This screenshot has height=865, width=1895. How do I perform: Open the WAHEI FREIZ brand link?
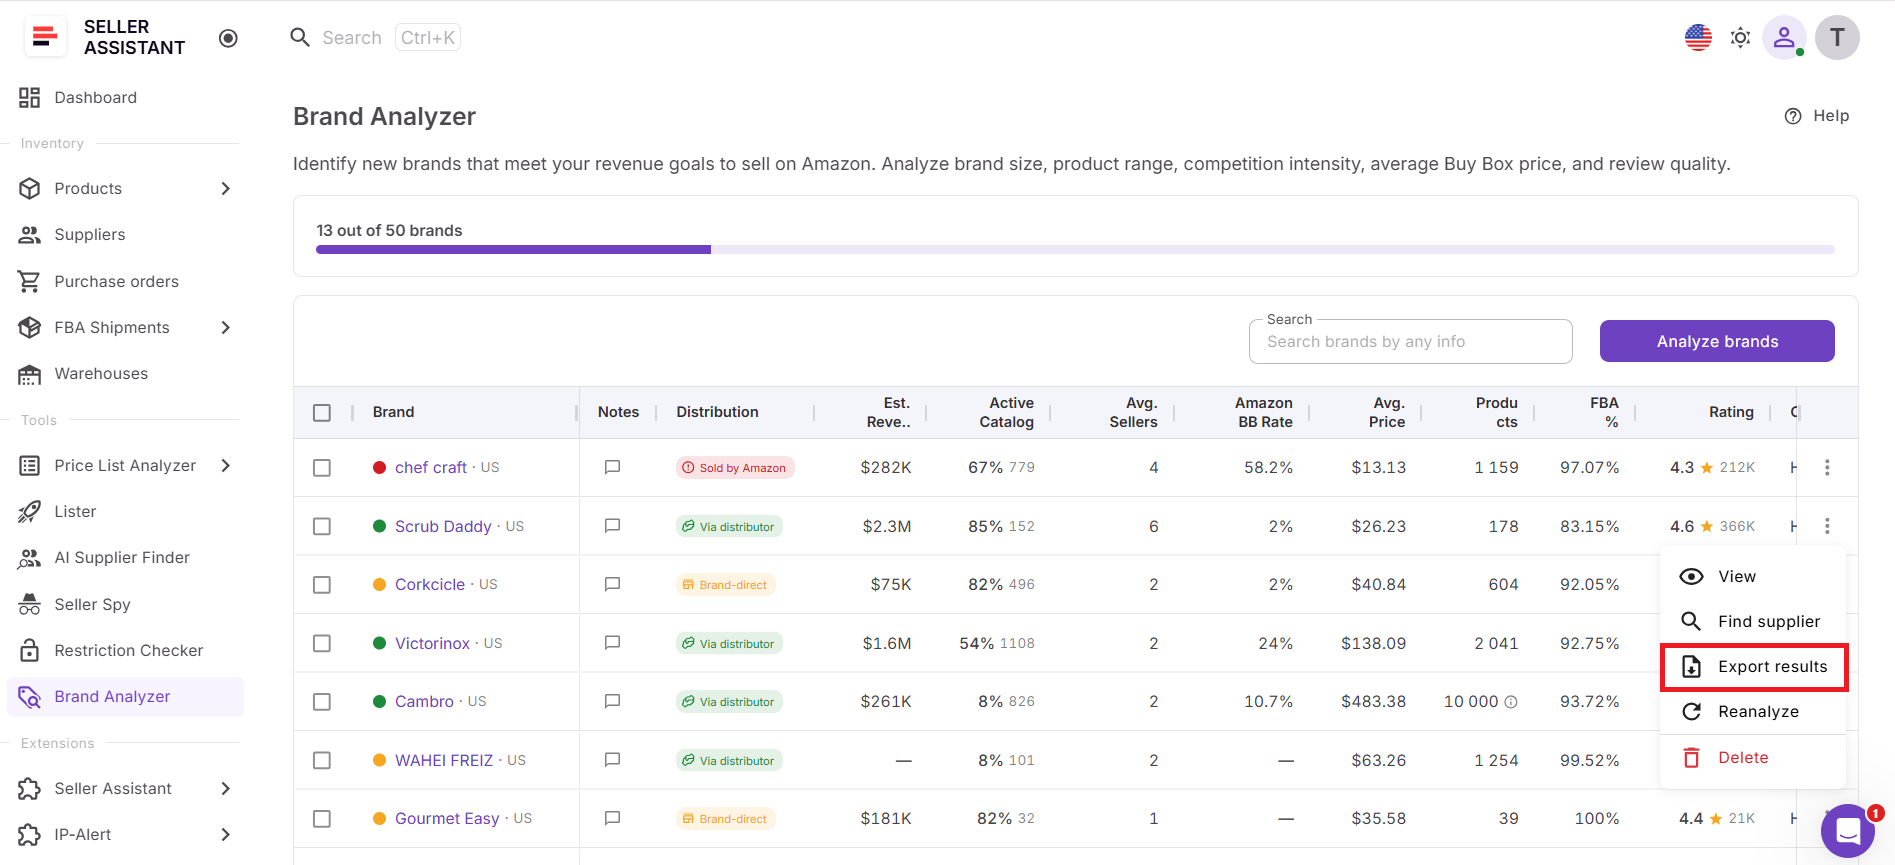[444, 760]
